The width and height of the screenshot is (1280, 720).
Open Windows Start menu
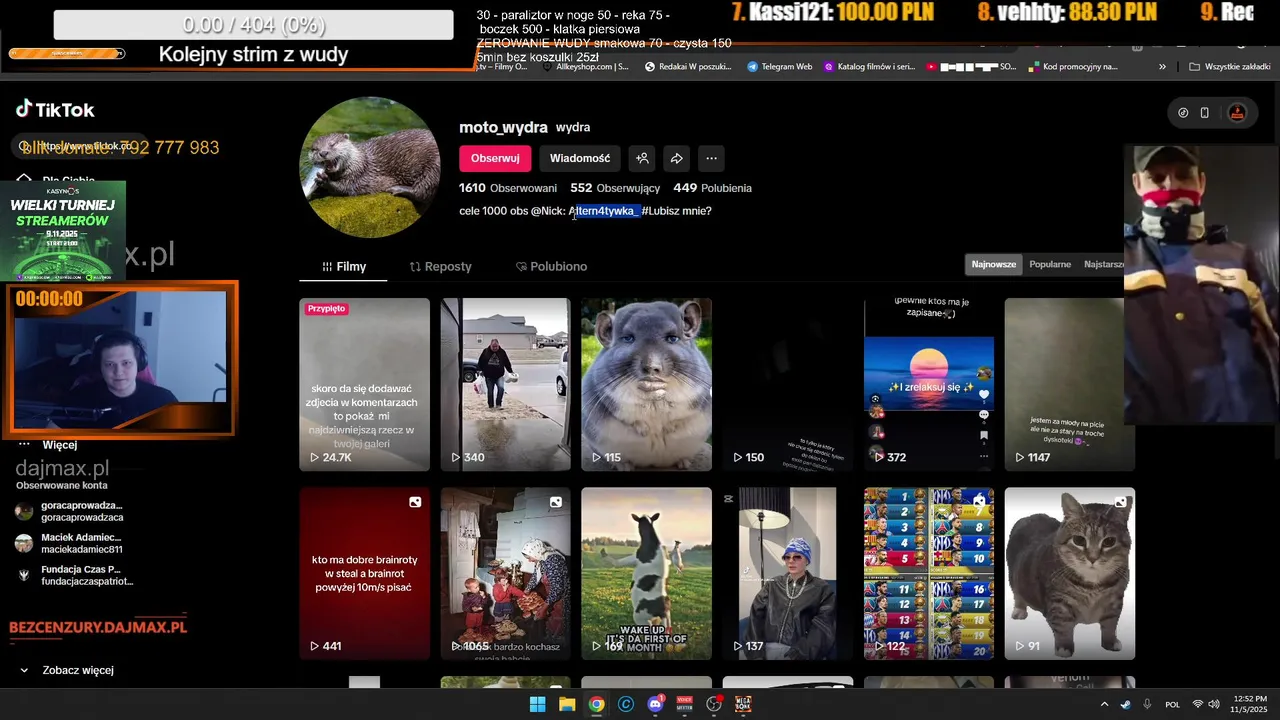click(x=537, y=704)
